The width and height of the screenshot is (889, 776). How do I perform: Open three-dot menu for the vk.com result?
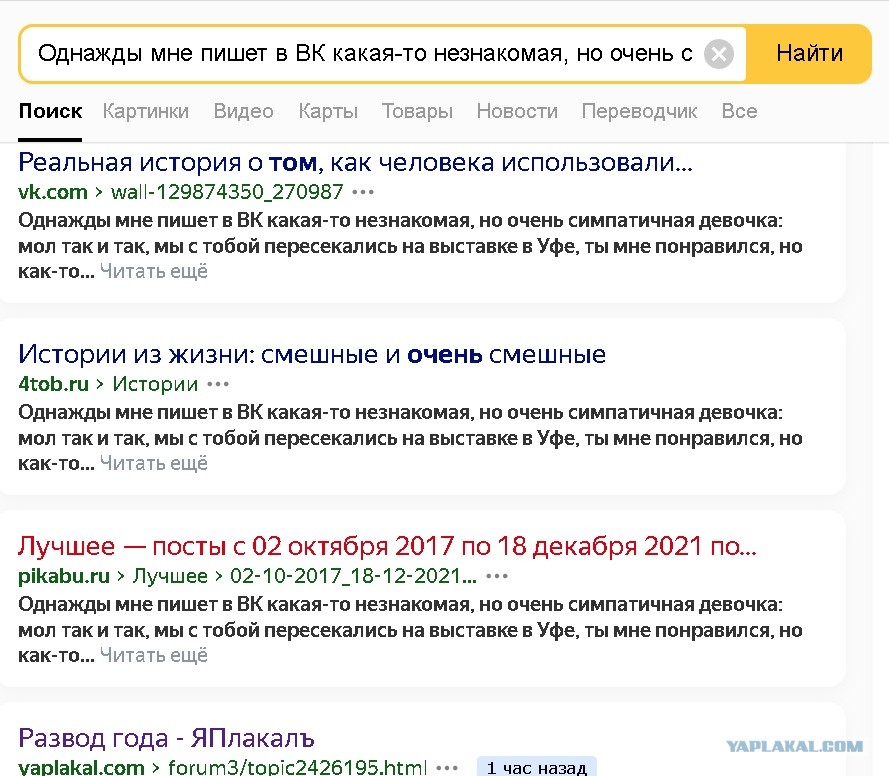363,192
